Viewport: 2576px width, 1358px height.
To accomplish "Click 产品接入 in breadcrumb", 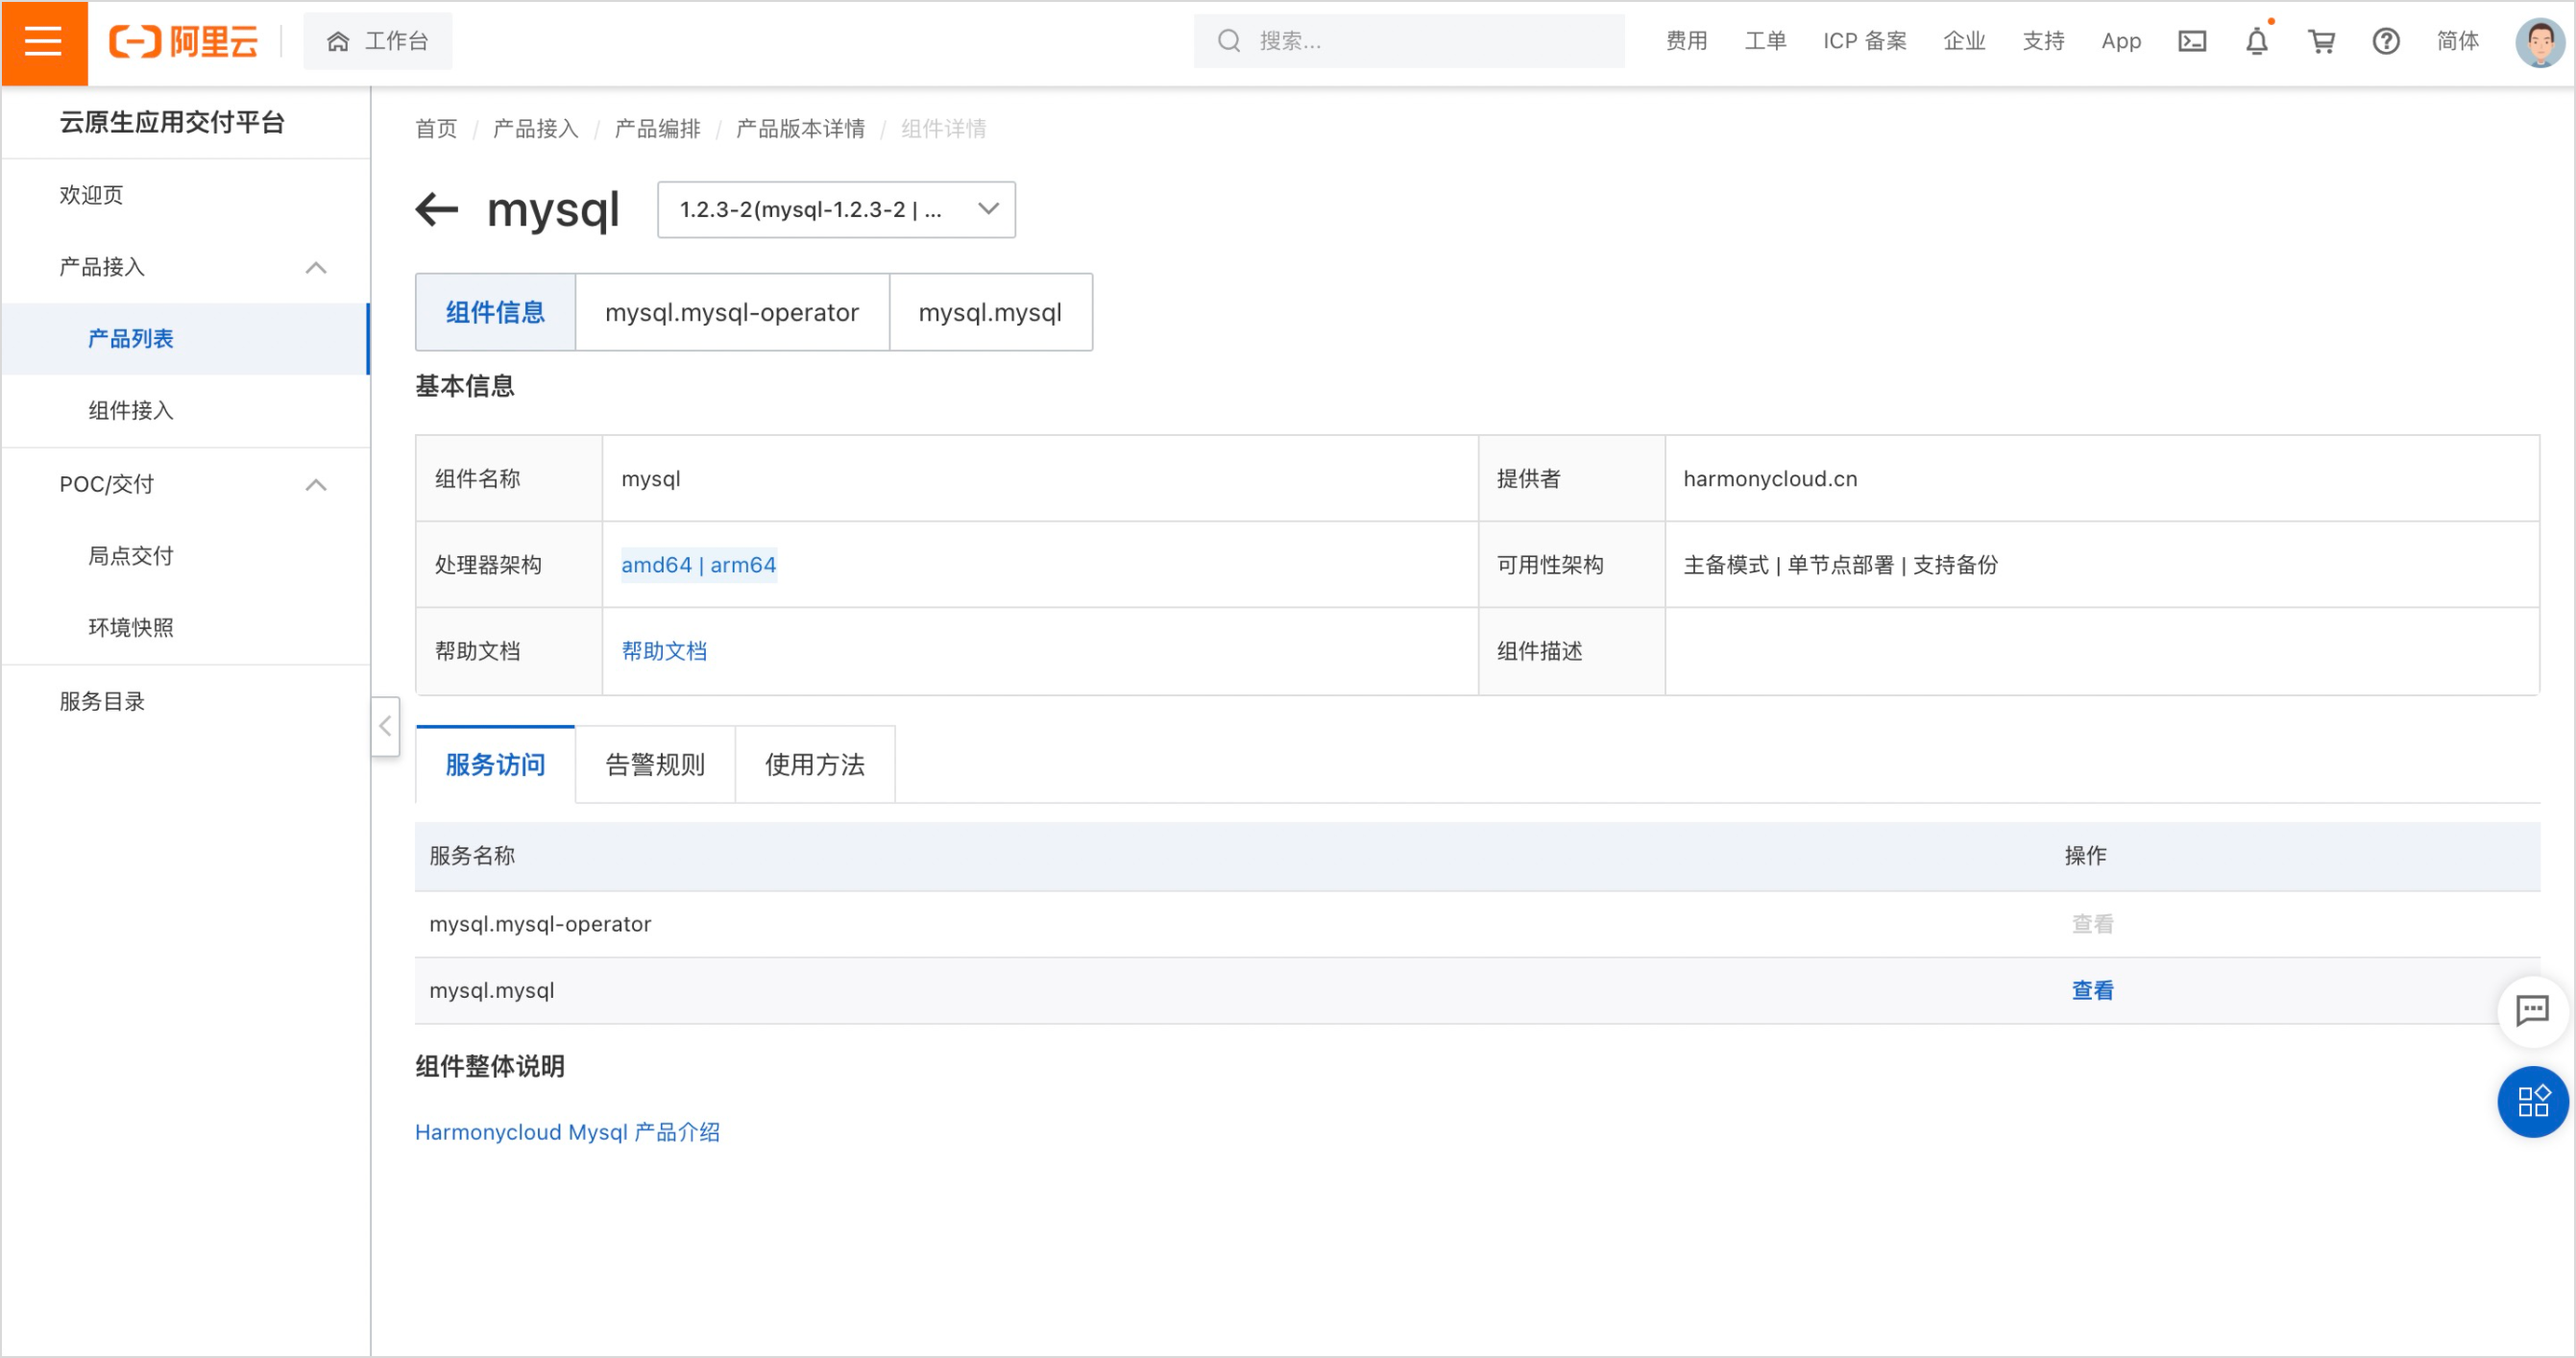I will [x=536, y=129].
